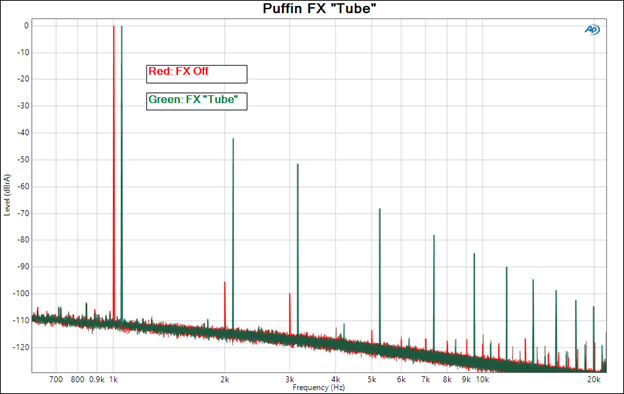This screenshot has height=394, width=624.
Task: Select the 'Green: FX "Tube"' legend box
Action: (x=197, y=101)
